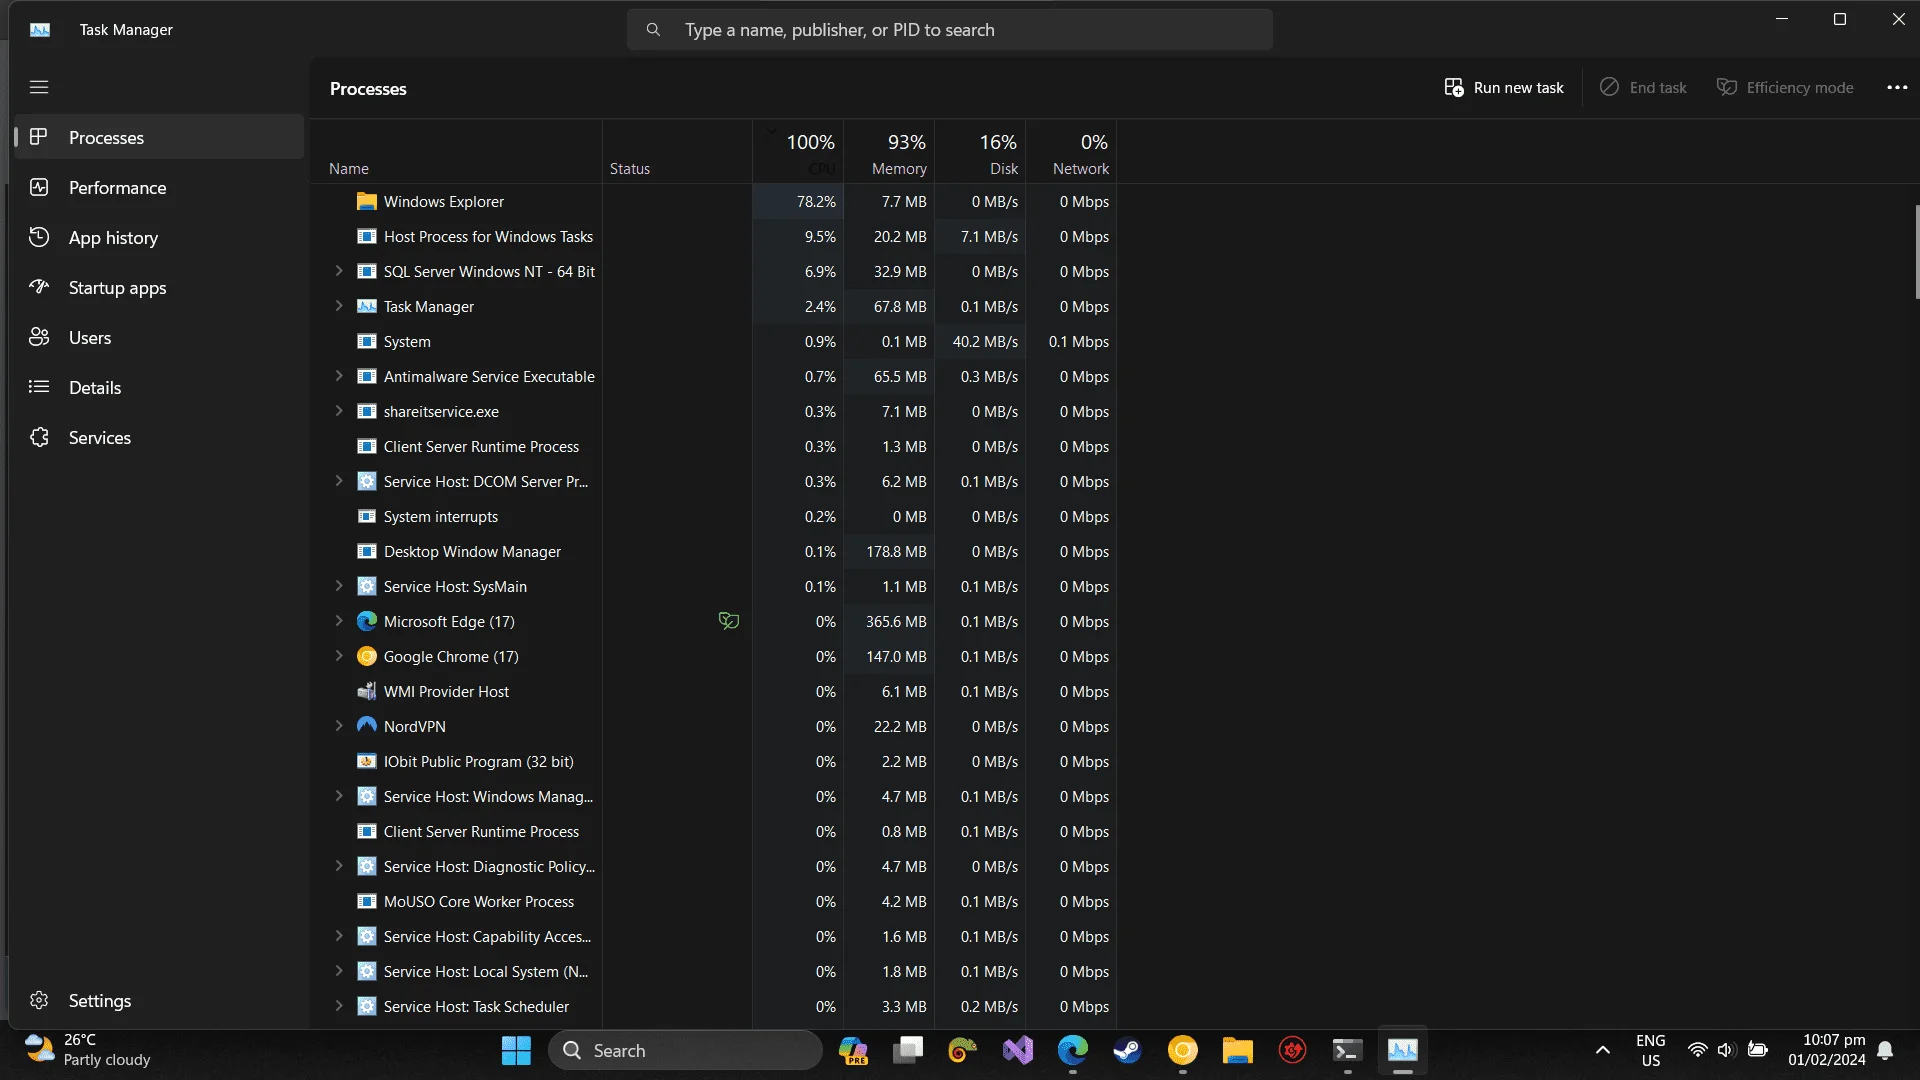1920x1080 pixels.
Task: Open the Performance page
Action: pyautogui.click(x=159, y=187)
